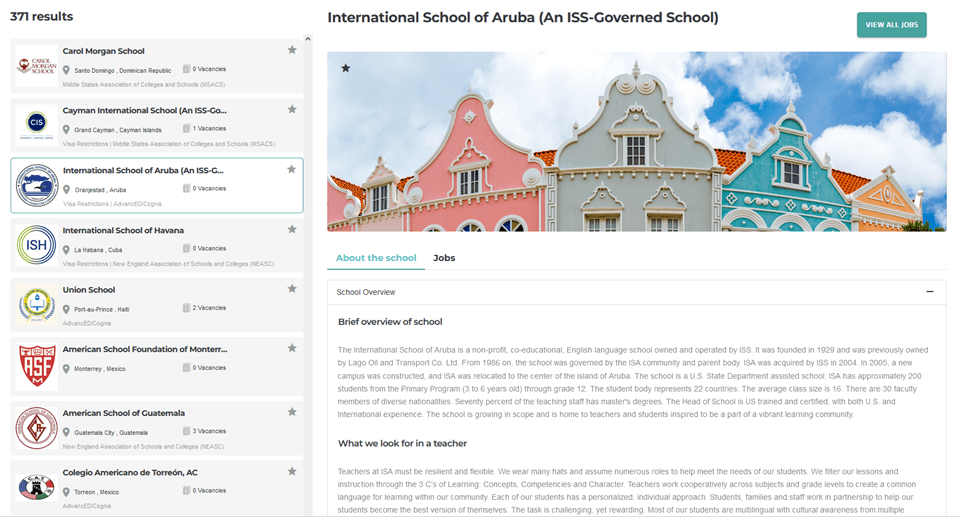Image resolution: width=960 pixels, height=517 pixels.
Task: Click vacancies icon on Colegio Americano de Torreón card
Action: 187,490
